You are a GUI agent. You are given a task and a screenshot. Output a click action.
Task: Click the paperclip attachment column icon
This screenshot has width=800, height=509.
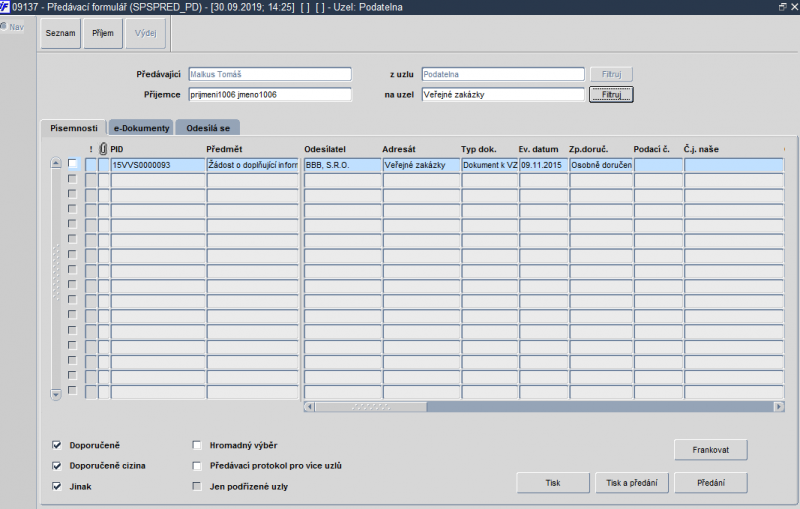103,149
